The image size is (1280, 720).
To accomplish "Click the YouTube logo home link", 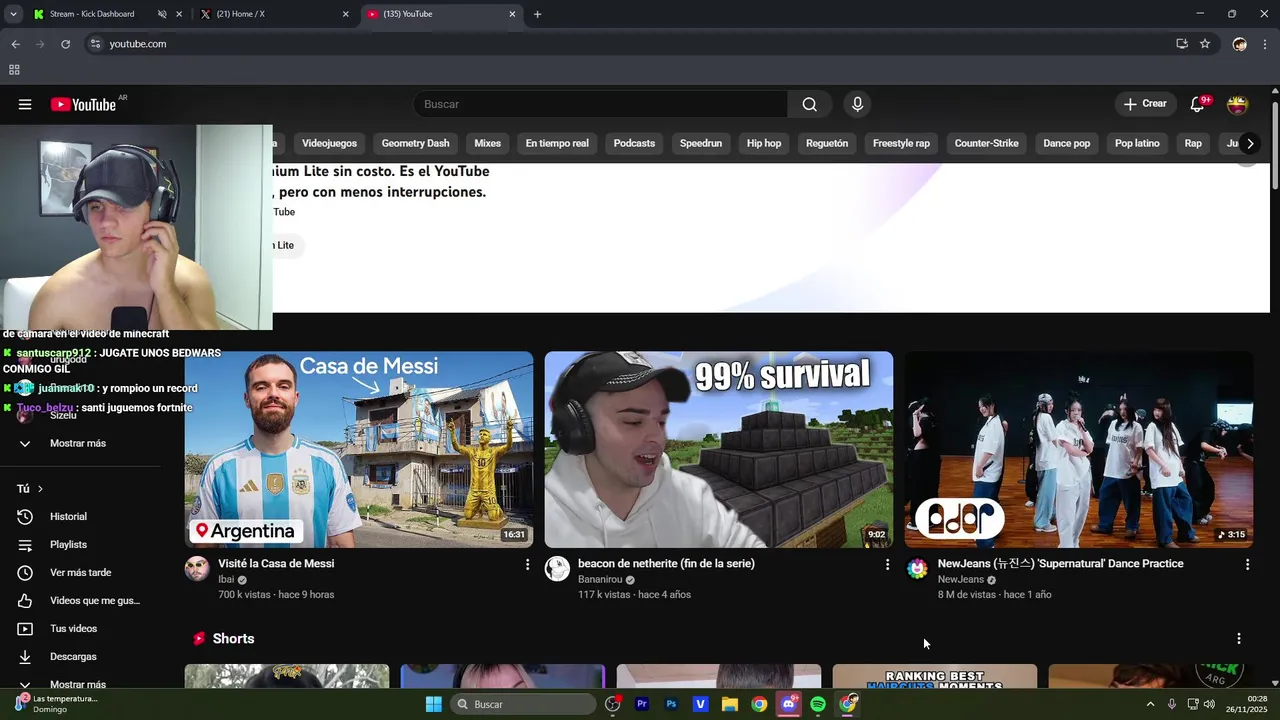I will tap(84, 104).
